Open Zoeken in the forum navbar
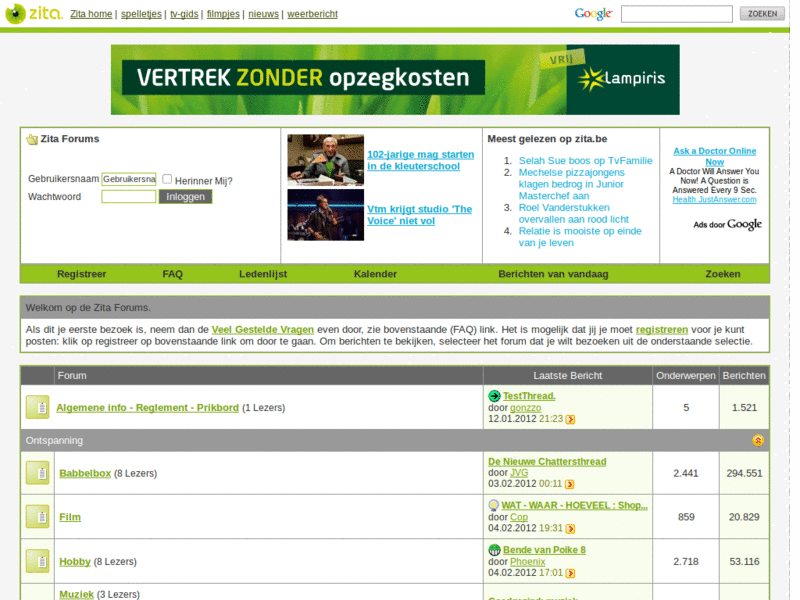800x600 pixels. (722, 274)
